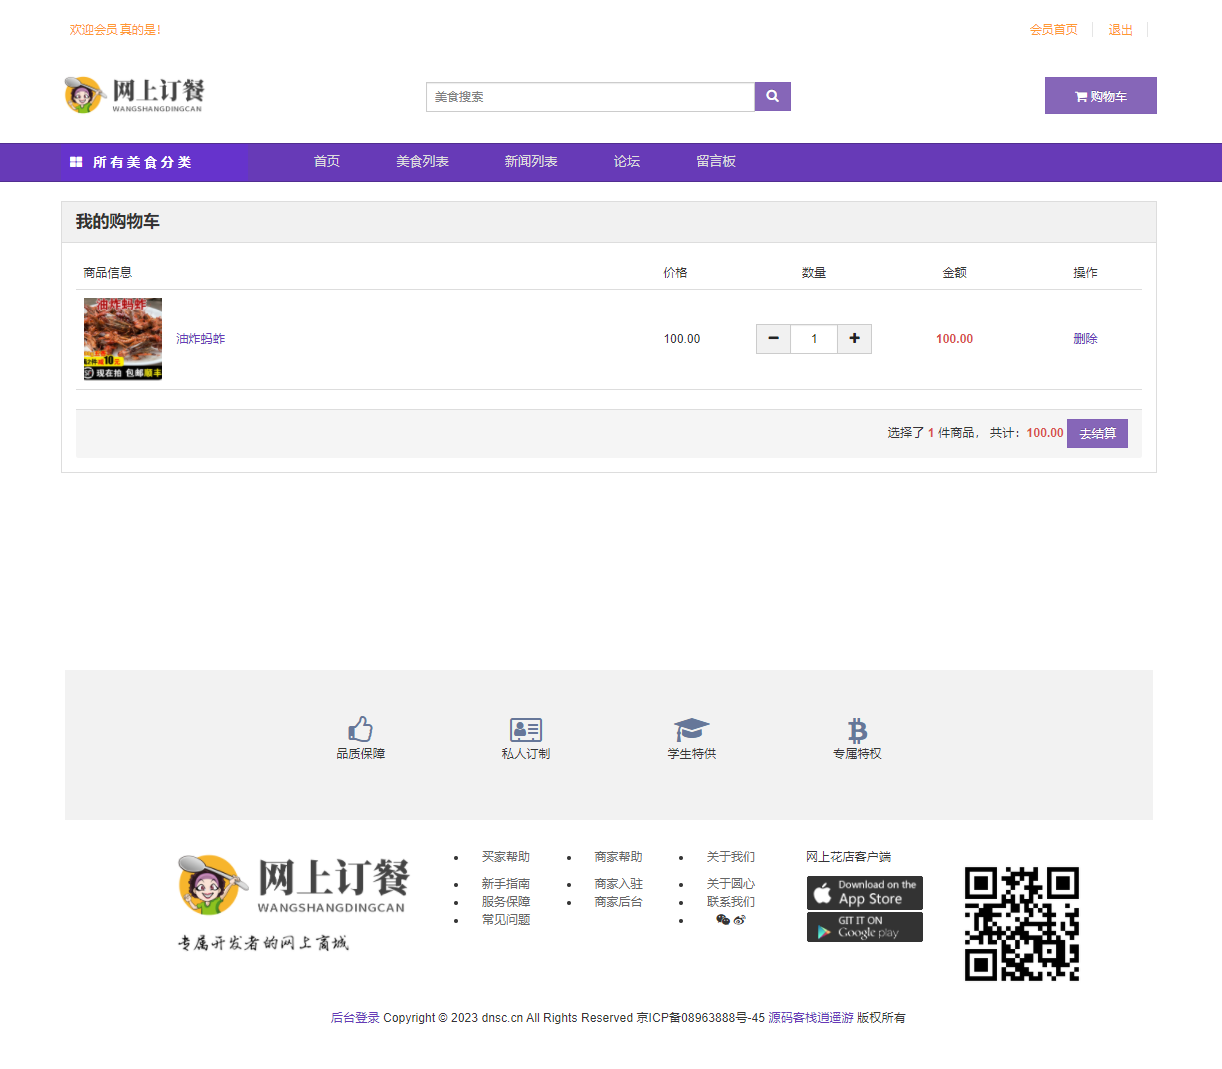Click the quantity input field
1222x1069 pixels.
[814, 339]
